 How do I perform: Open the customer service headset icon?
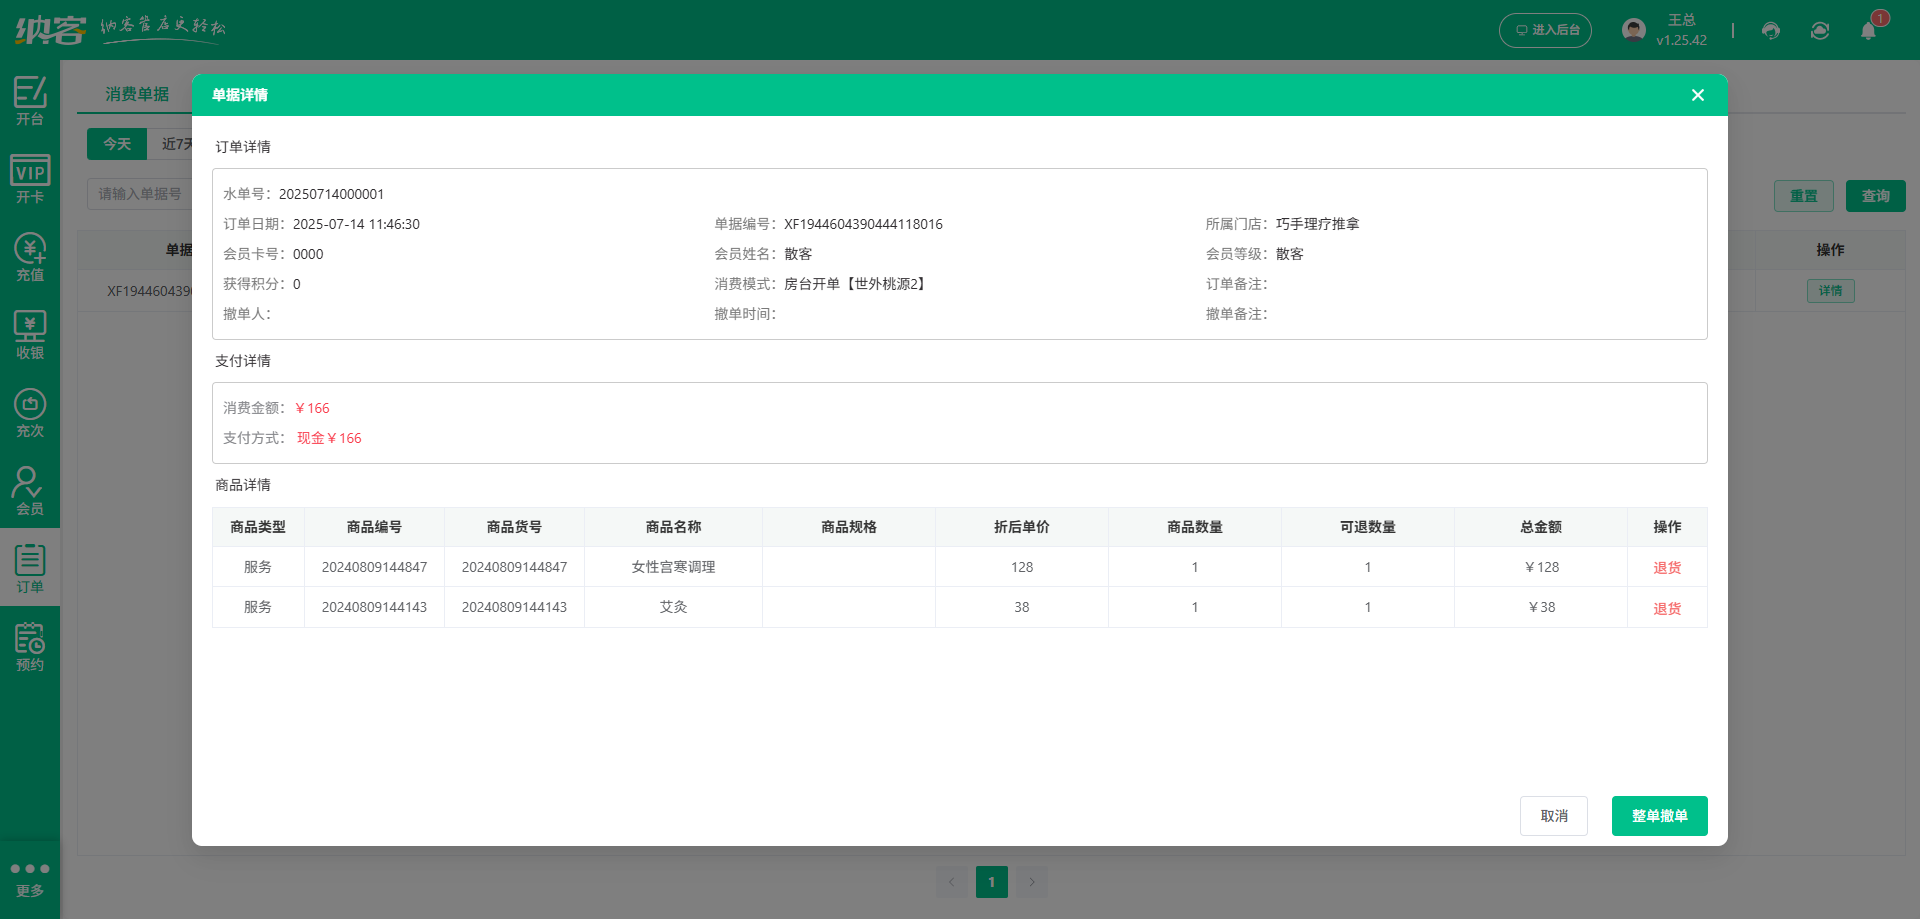point(1771,31)
